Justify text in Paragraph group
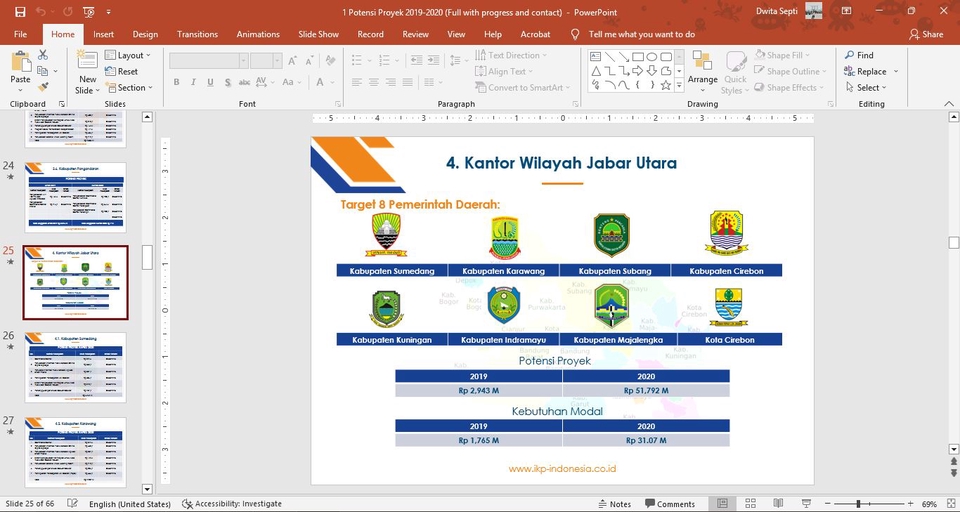 coord(407,82)
